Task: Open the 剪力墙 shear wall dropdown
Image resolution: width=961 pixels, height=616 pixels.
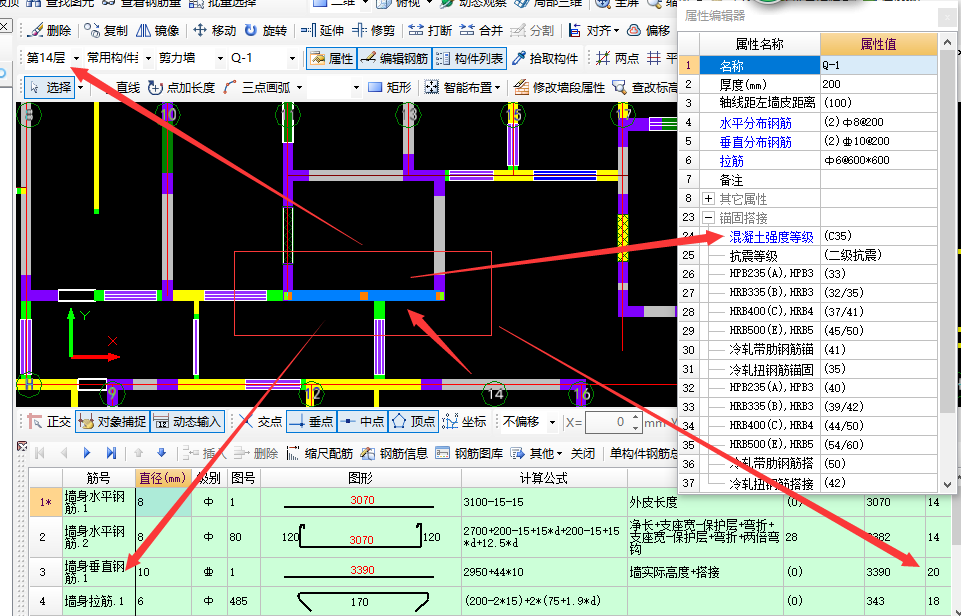Action: point(221,58)
